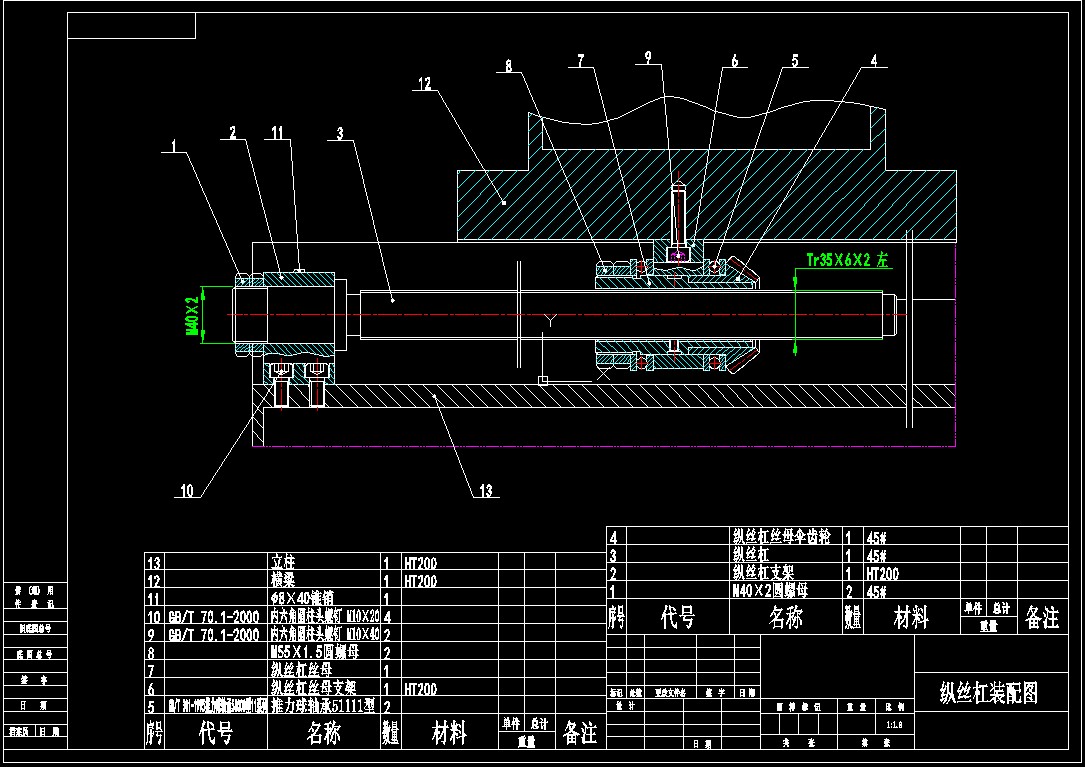Select the green vertical M40X2 dimension text

click(x=192, y=315)
